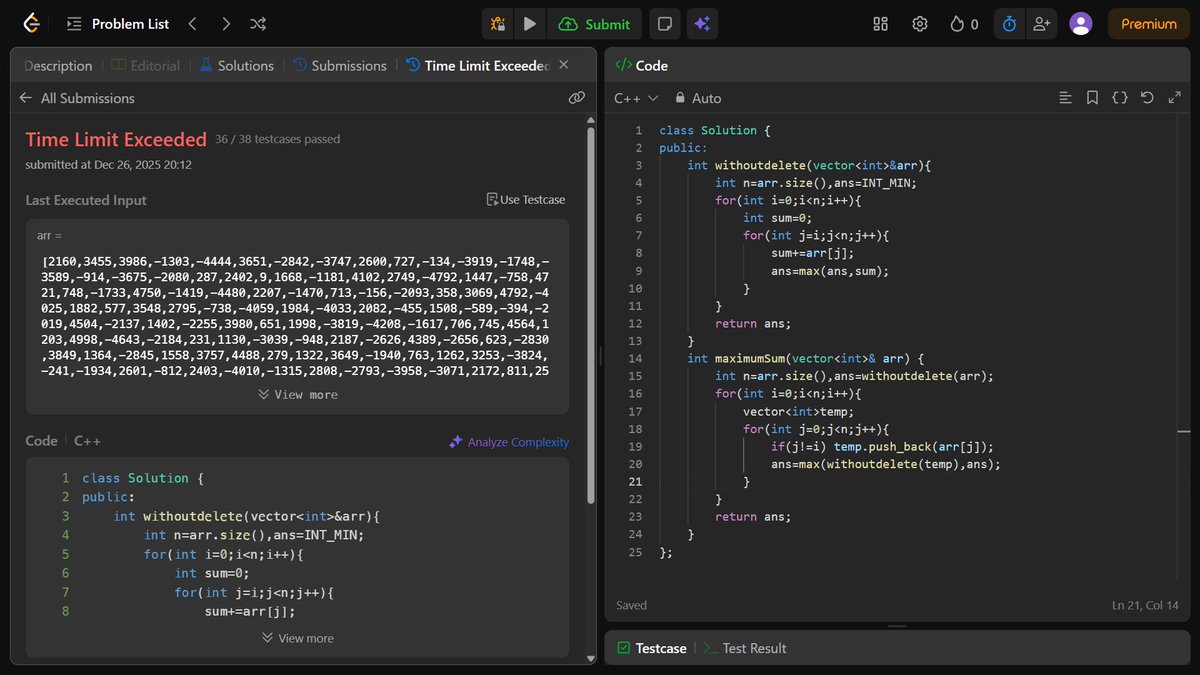Expand View more under Last Executed Input
The height and width of the screenshot is (675, 1200).
point(298,395)
